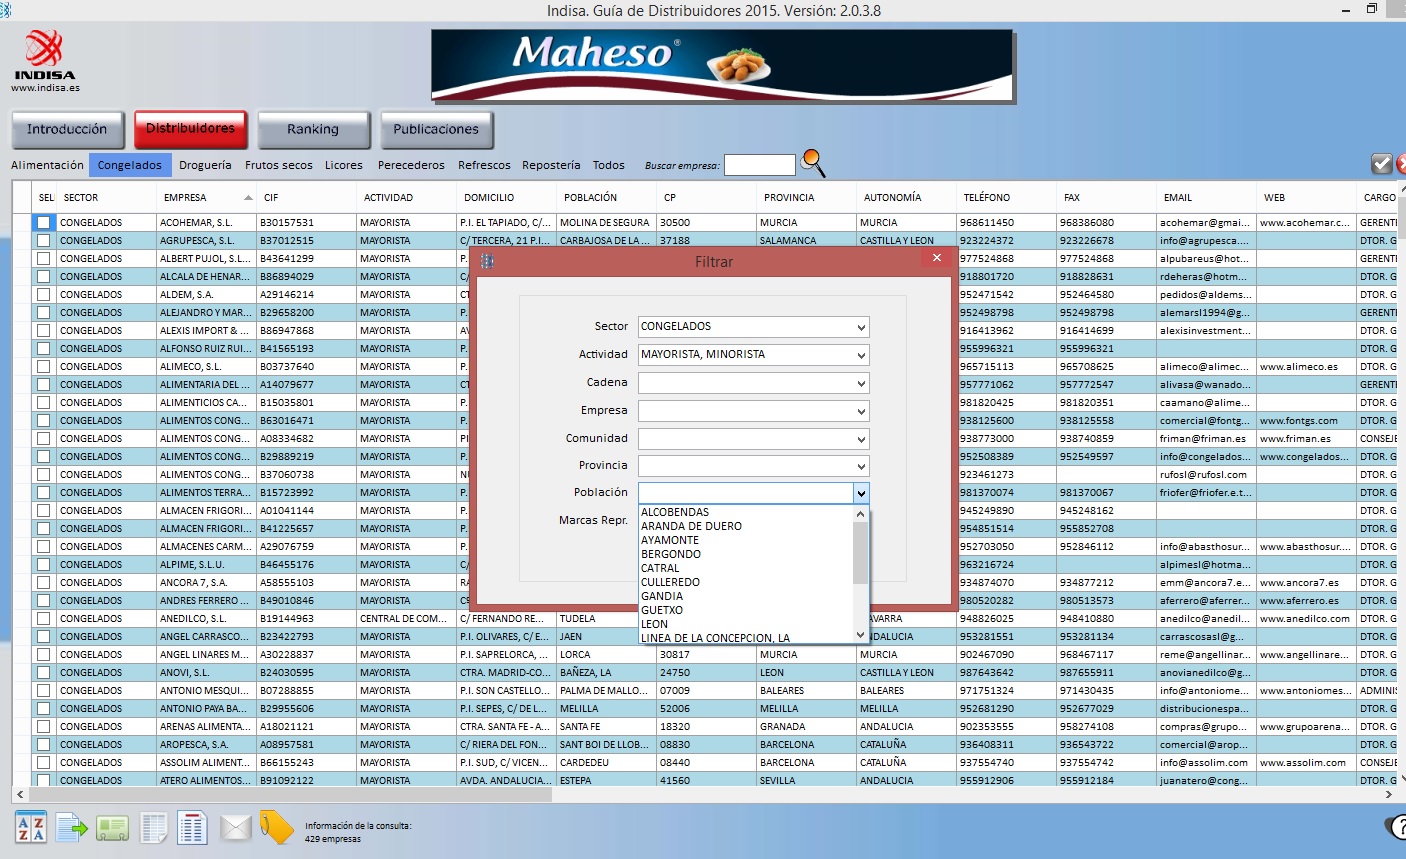Viewport: 1406px width, 859px height.
Task: Click the TELÉFONO column header
Action: tap(1007, 197)
